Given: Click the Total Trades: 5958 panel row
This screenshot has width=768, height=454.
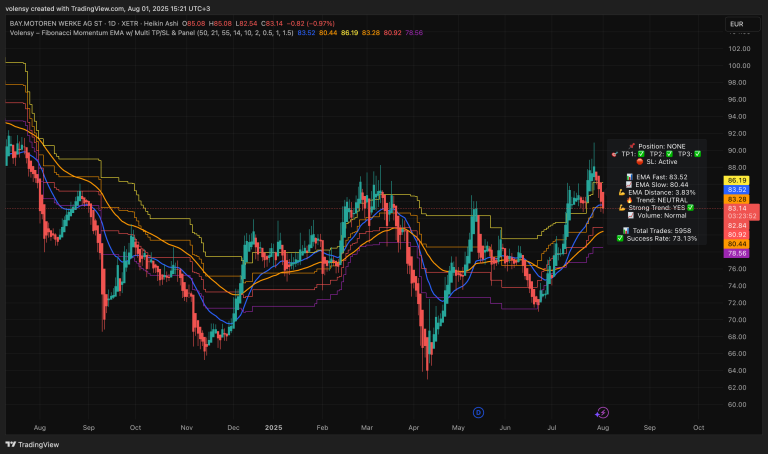Looking at the screenshot, I should [x=657, y=231].
